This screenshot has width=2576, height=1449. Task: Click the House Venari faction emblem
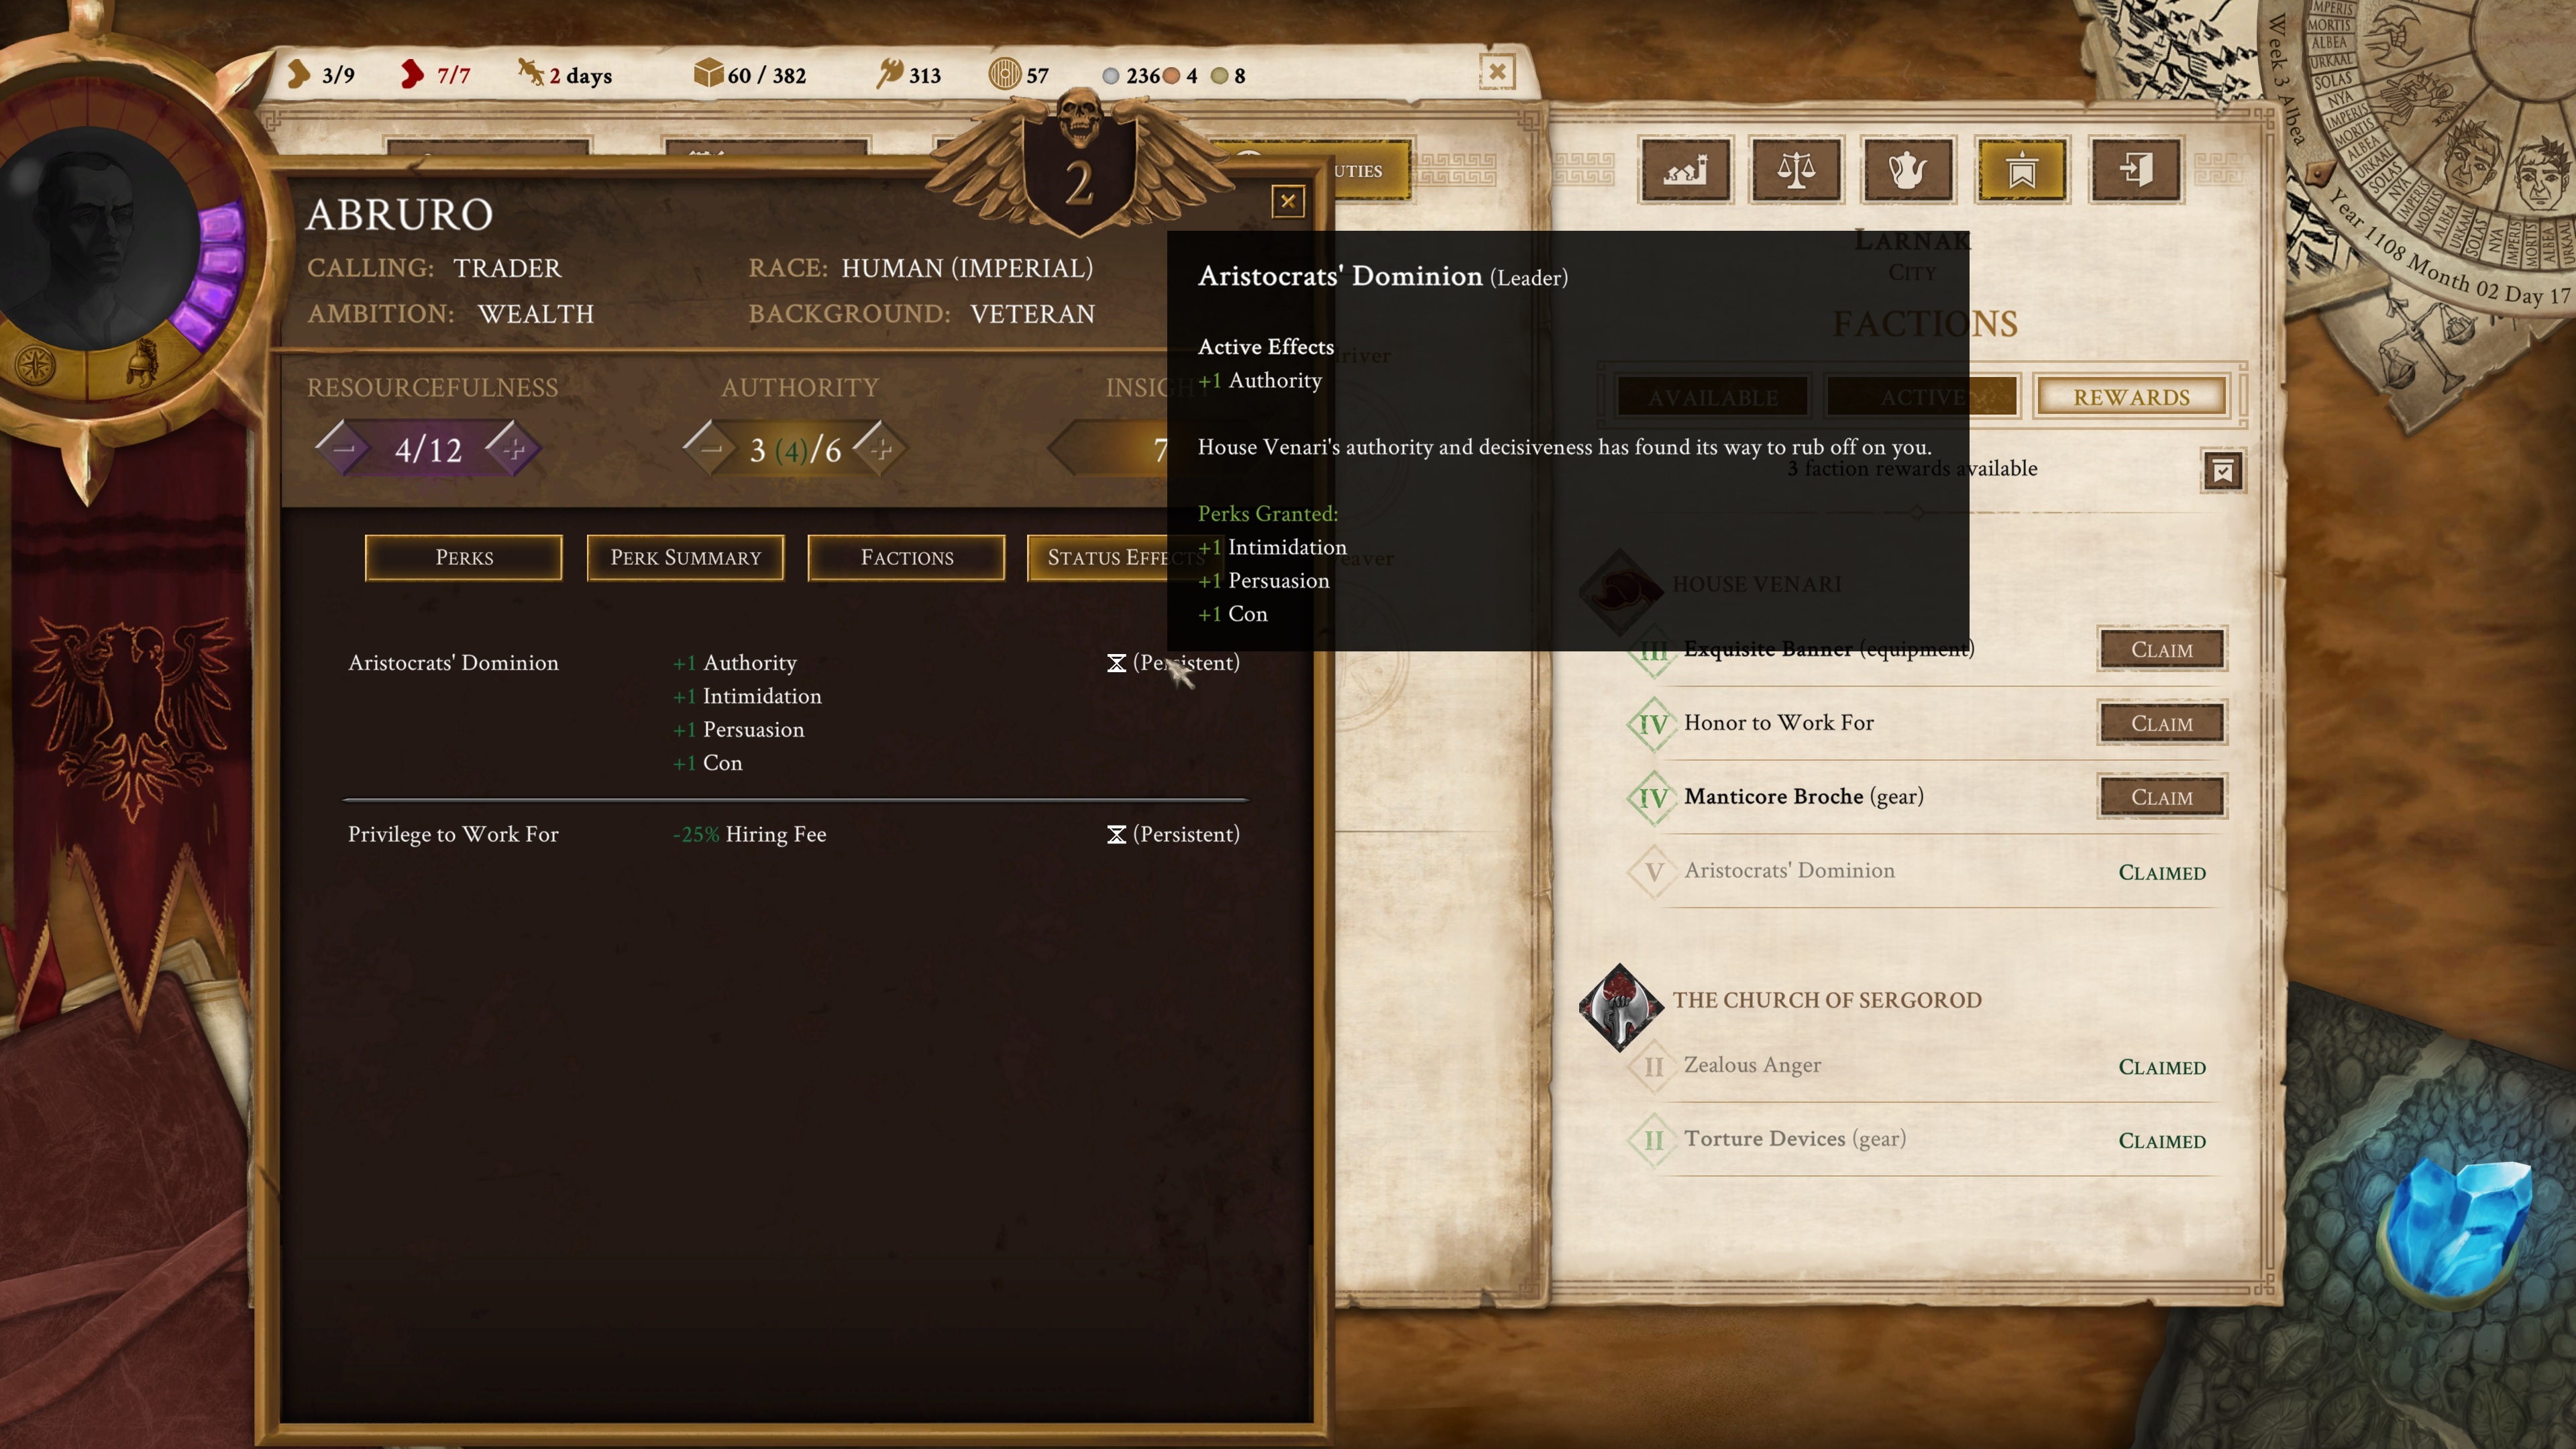(1620, 590)
